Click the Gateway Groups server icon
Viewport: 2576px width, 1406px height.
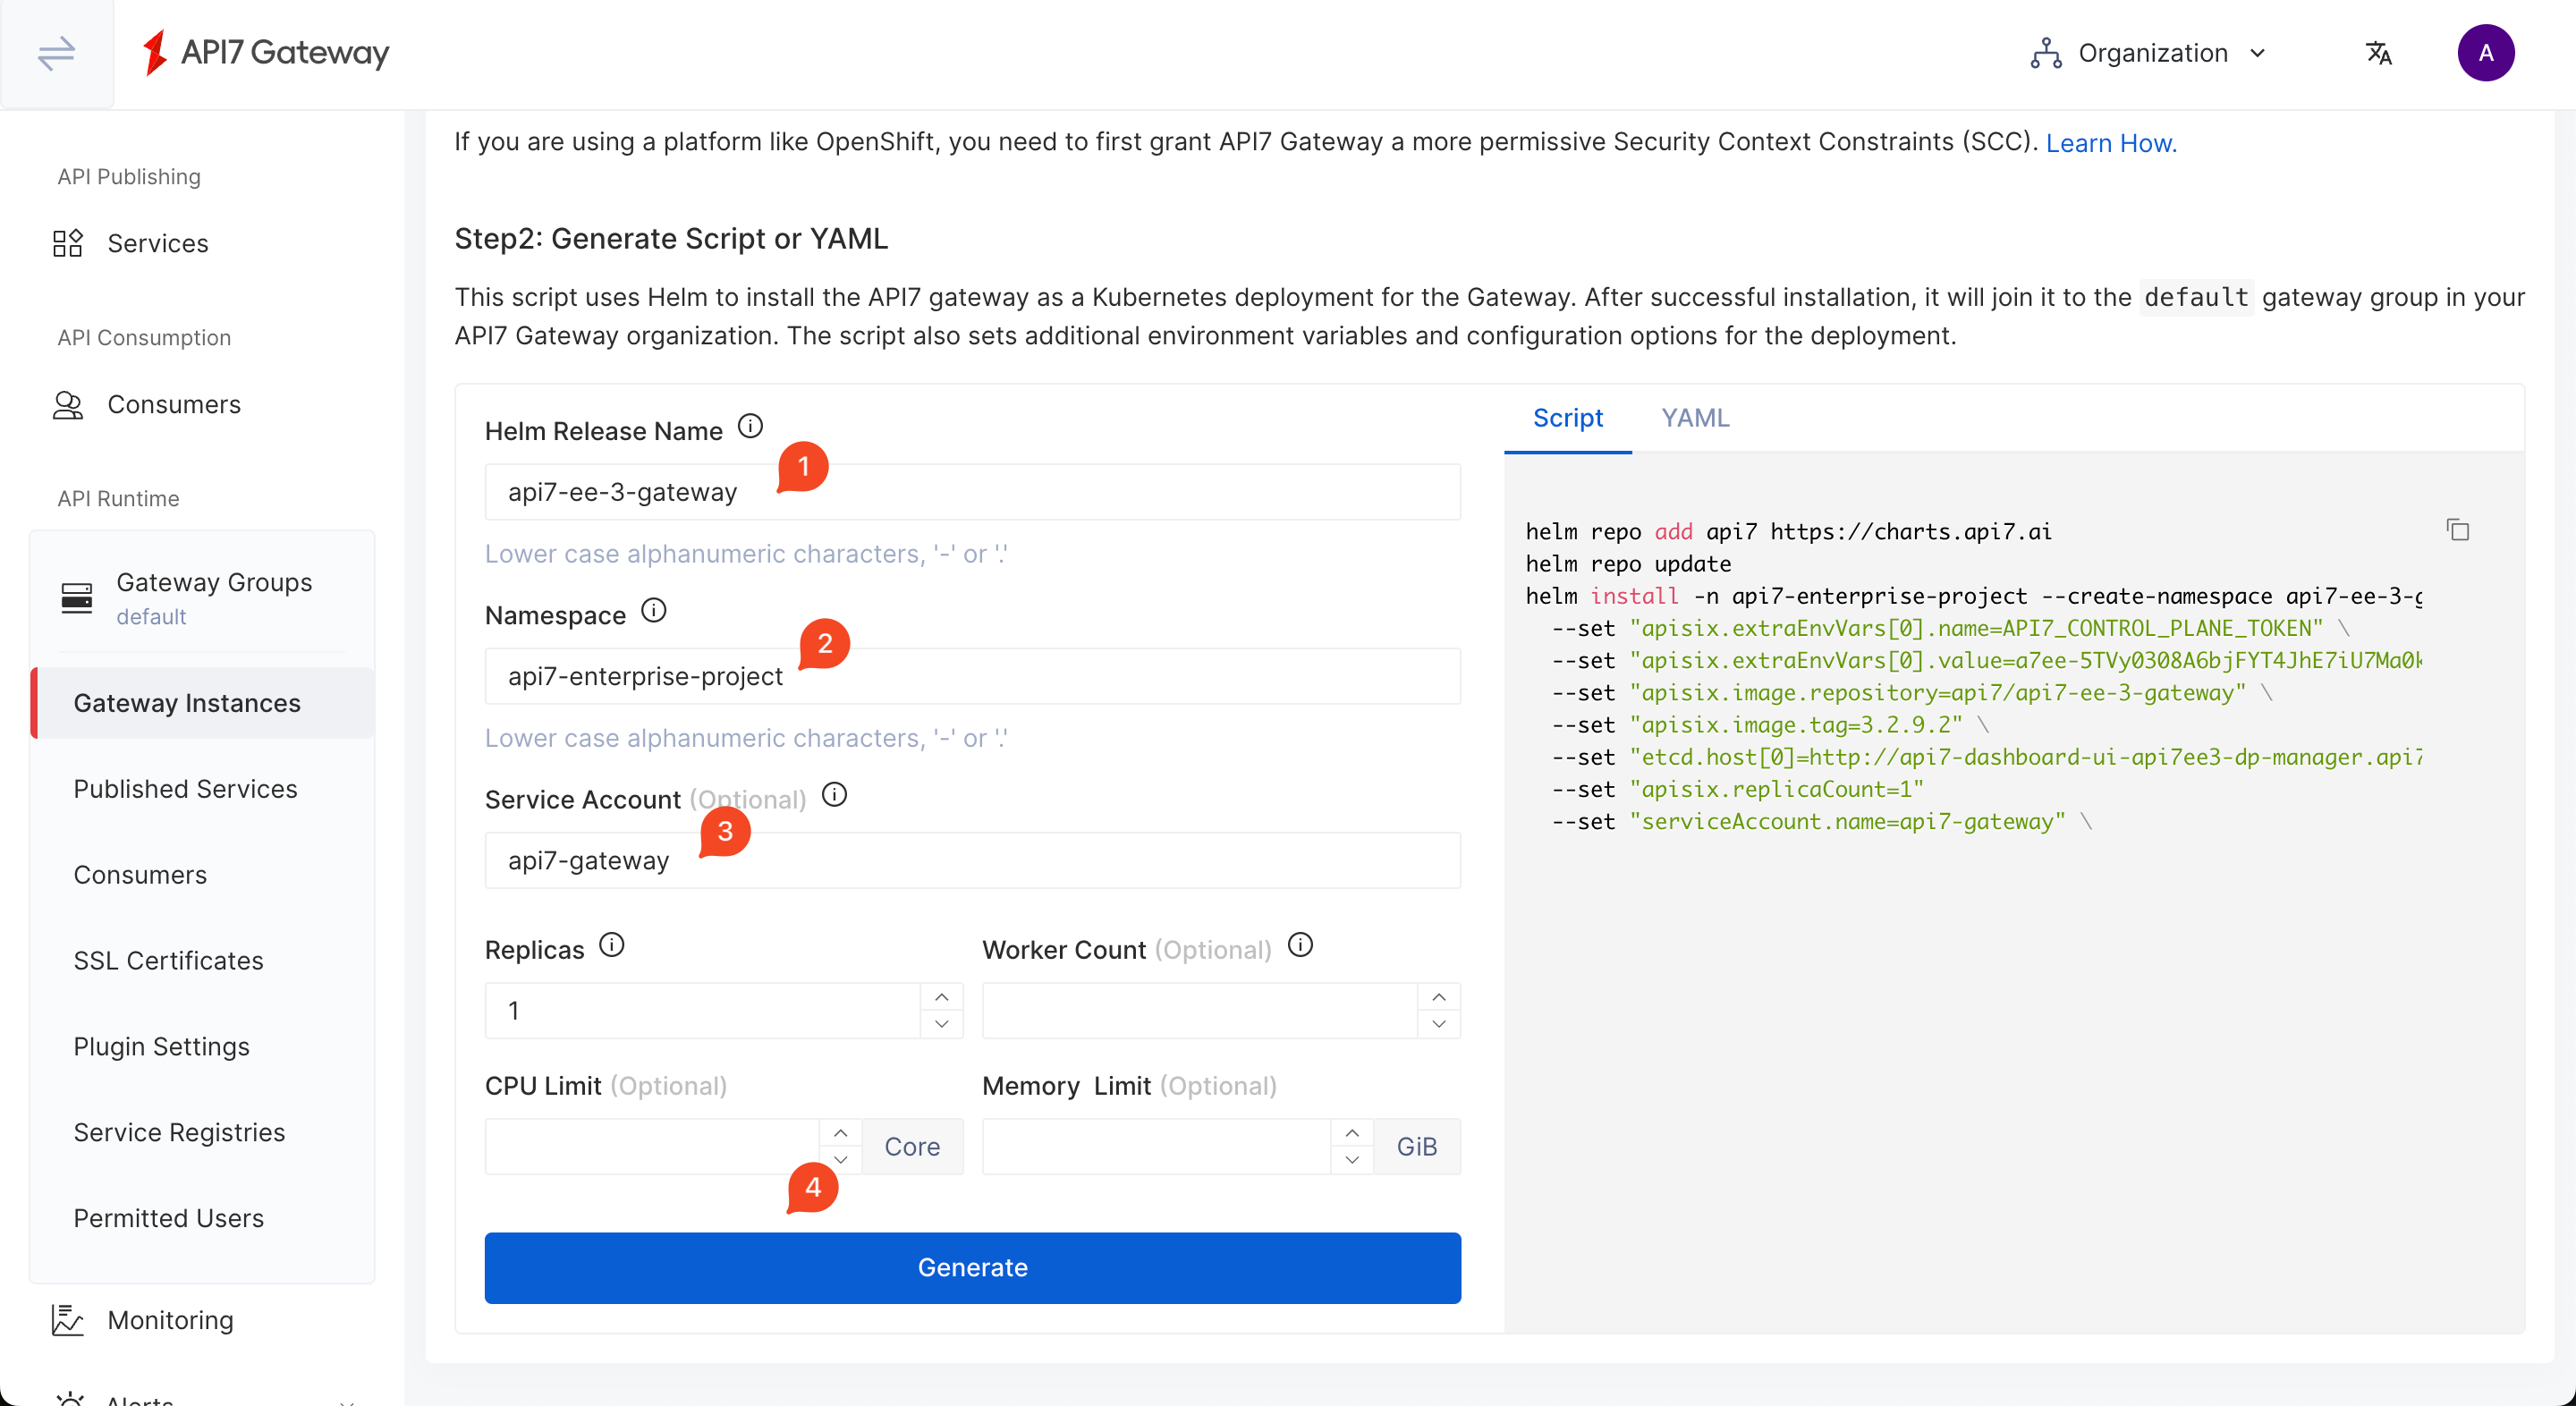point(77,597)
